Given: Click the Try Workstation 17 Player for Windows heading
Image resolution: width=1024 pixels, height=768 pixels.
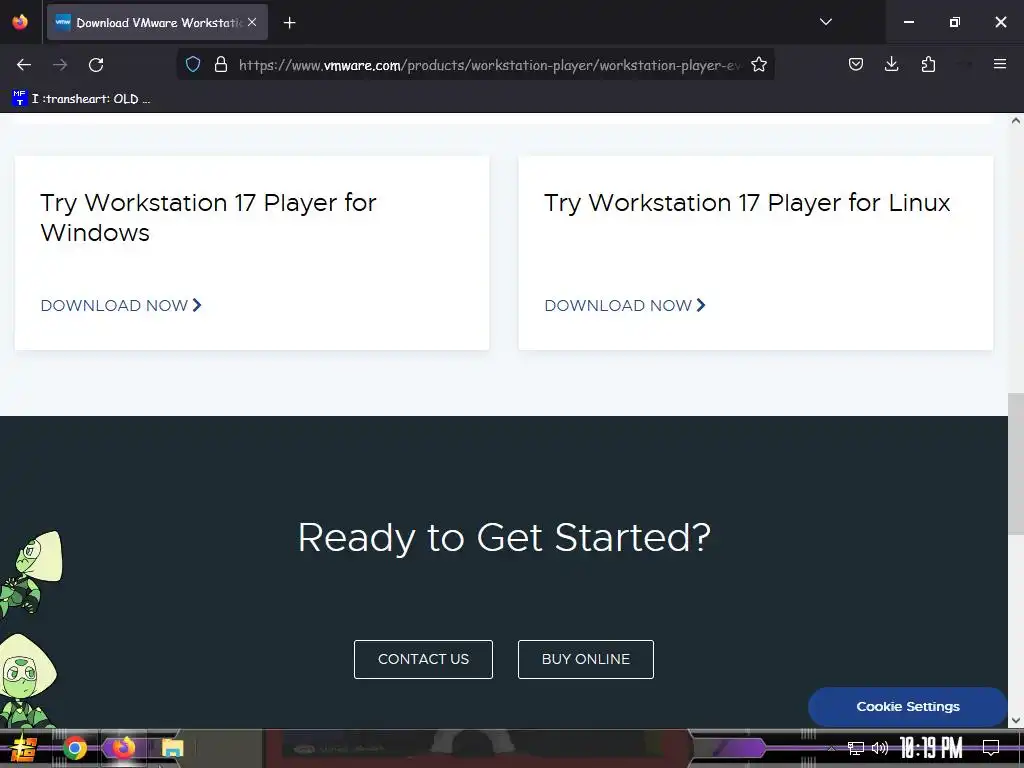Looking at the screenshot, I should (x=208, y=217).
